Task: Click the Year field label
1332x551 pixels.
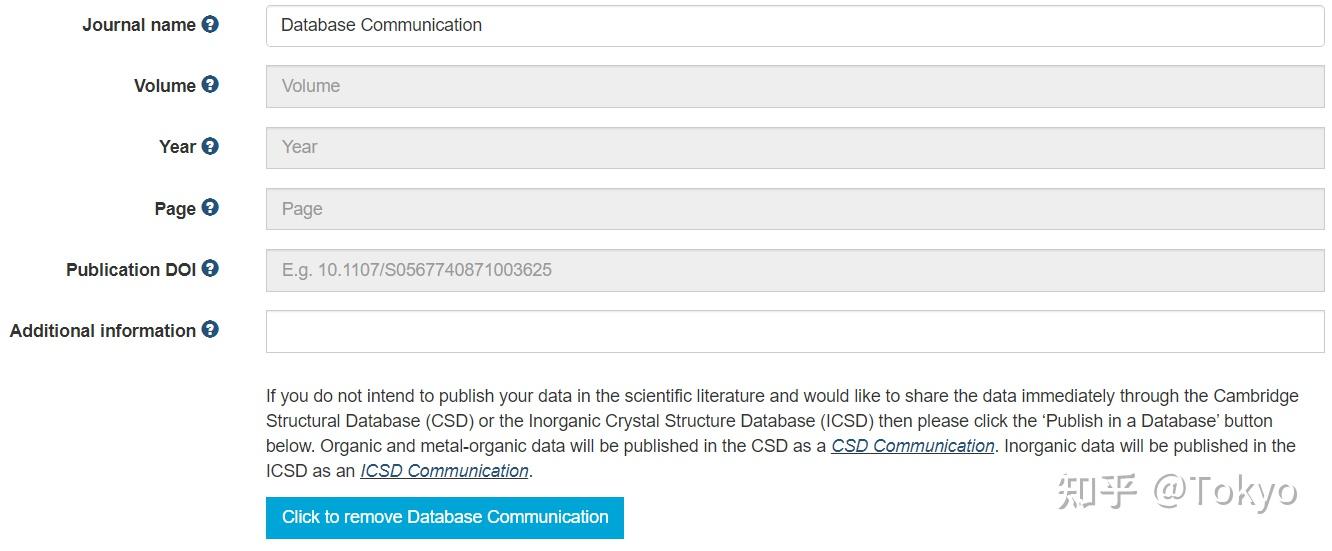Action: click(177, 147)
